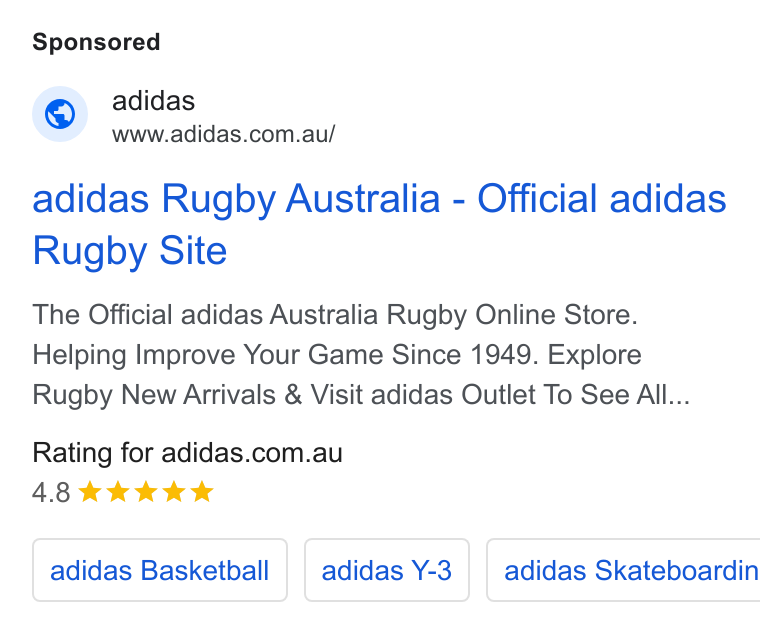The image size is (760, 634).
Task: Click the 4.8 rating score
Action: coord(51,492)
